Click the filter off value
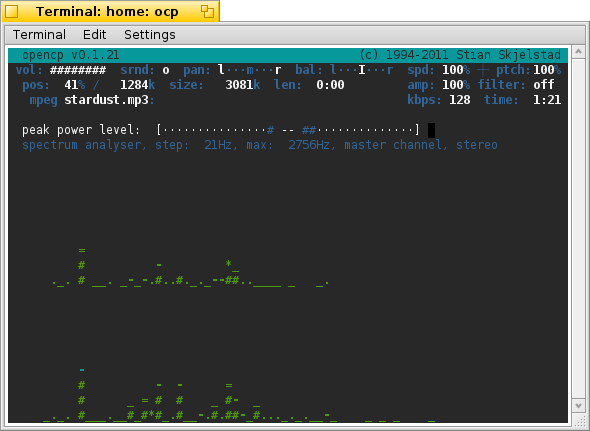 click(x=544, y=85)
